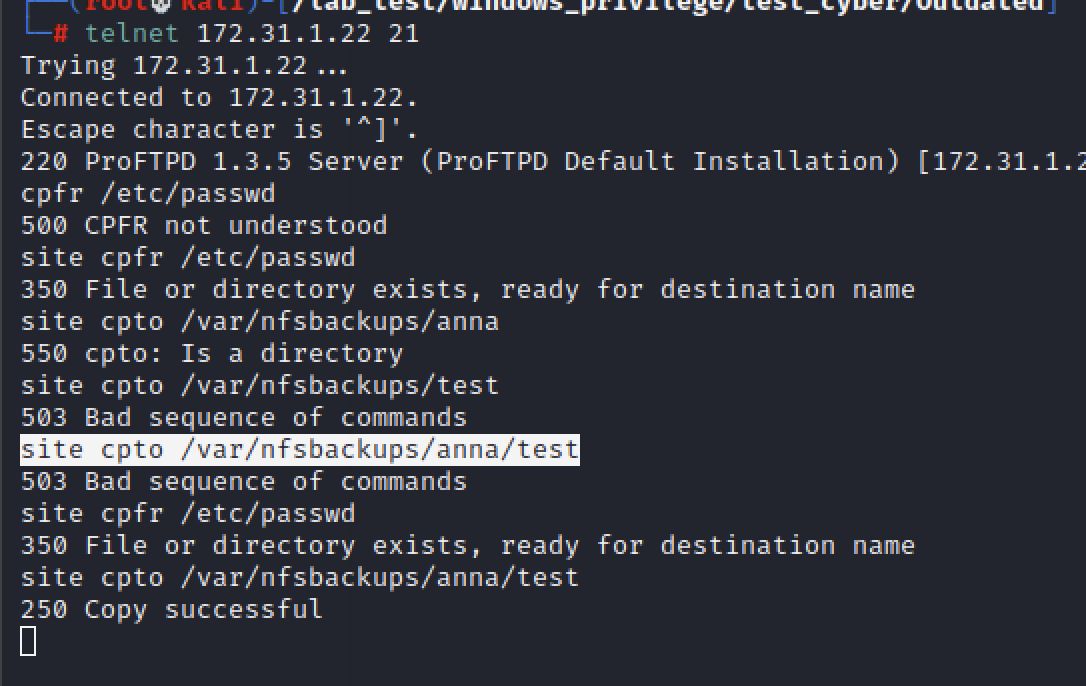Select the "Trying 172.31.1.22" output line
The height and width of the screenshot is (686, 1086).
(x=184, y=66)
